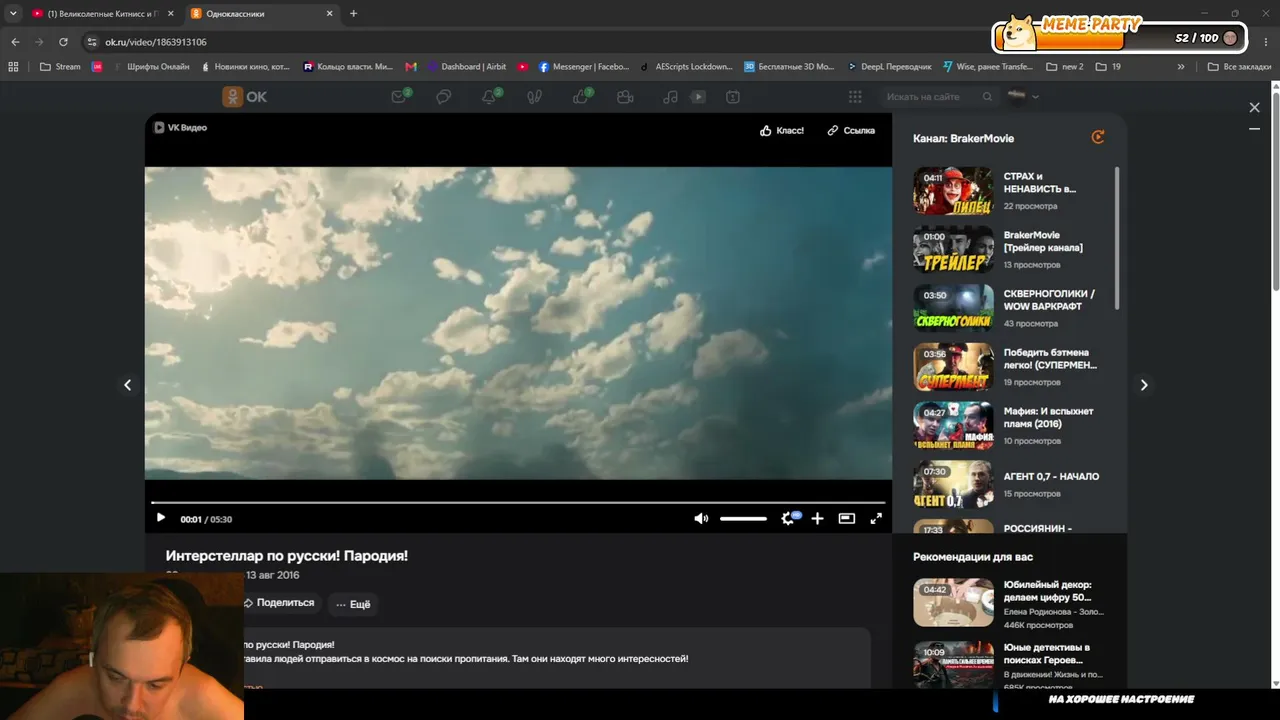Image resolution: width=1280 pixels, height=720 pixels.
Task: Open OK marks thumbs-up icon
Action: [x=581, y=96]
